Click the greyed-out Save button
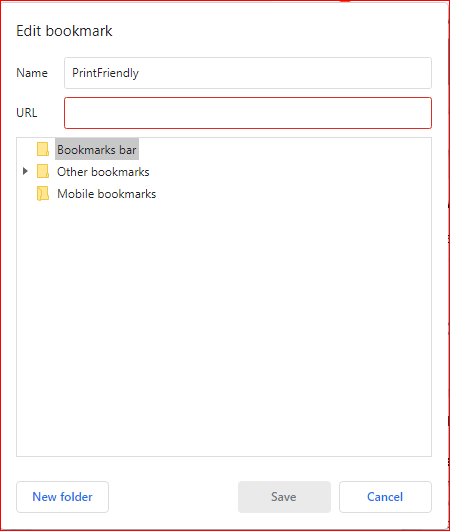 [284, 497]
